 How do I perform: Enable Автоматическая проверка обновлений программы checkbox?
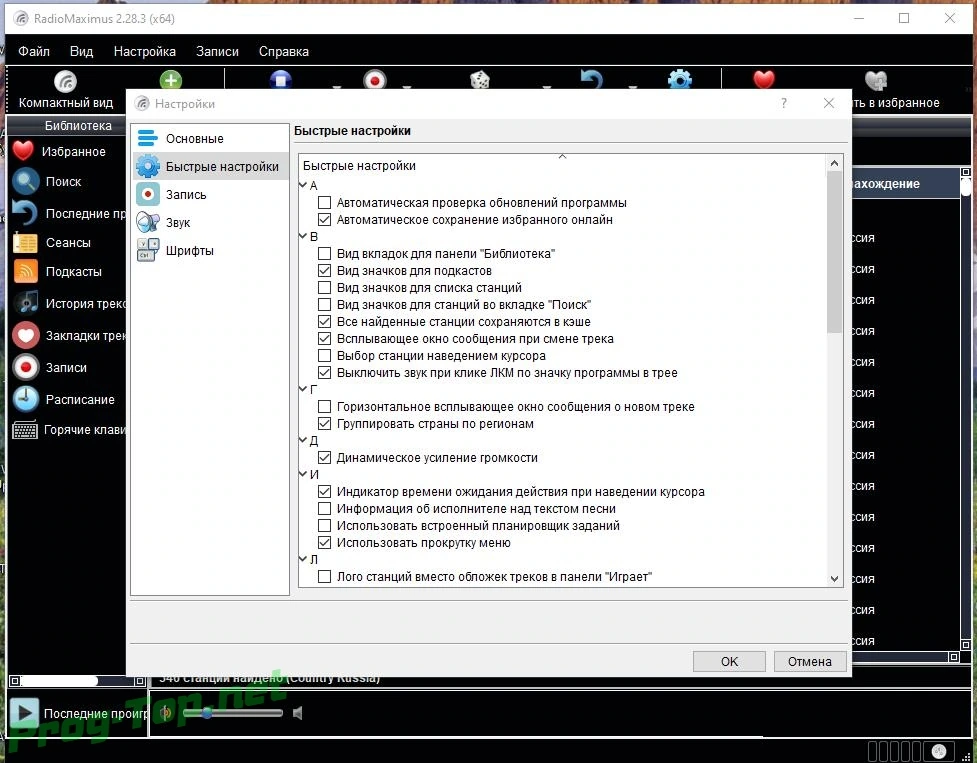coord(324,202)
